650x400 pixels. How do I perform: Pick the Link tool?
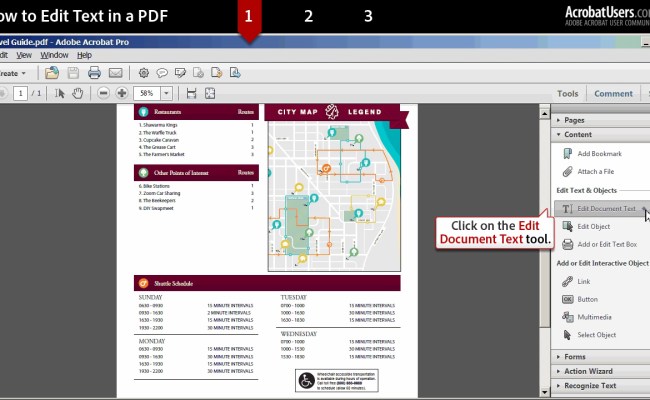coord(576,281)
